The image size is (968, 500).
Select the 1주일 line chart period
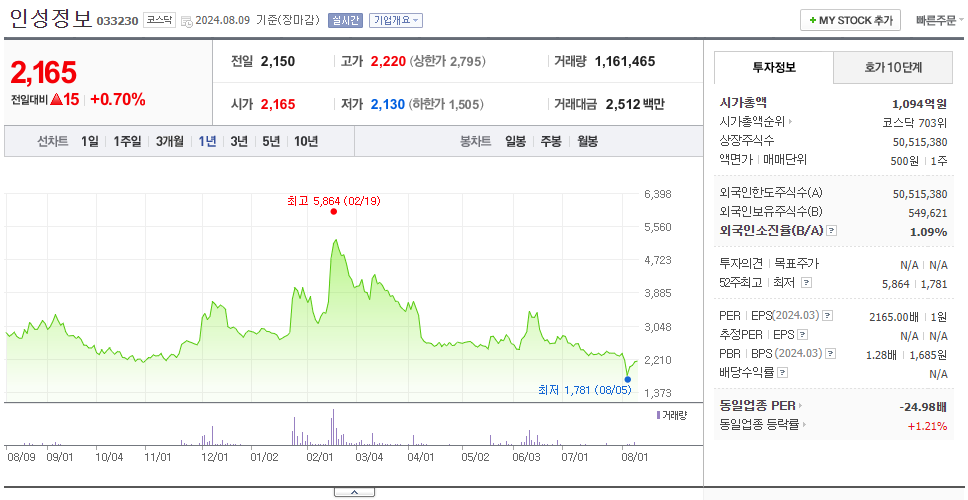[x=127, y=141]
